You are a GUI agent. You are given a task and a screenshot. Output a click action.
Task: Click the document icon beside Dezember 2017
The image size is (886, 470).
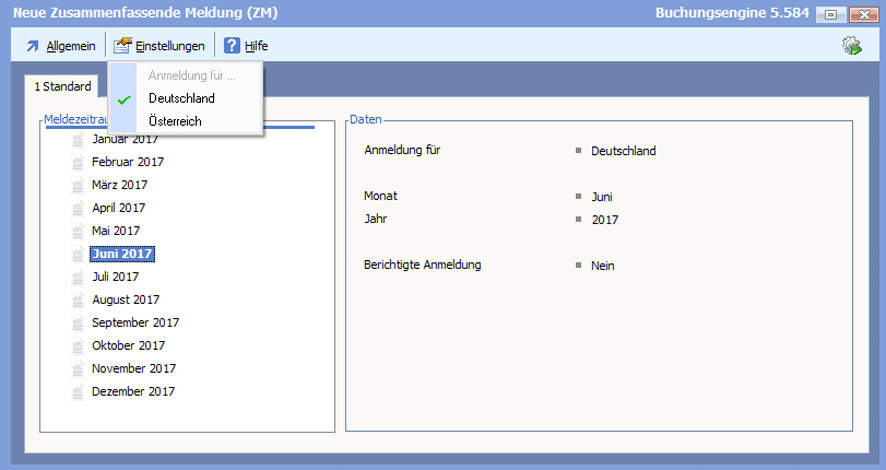point(79,392)
